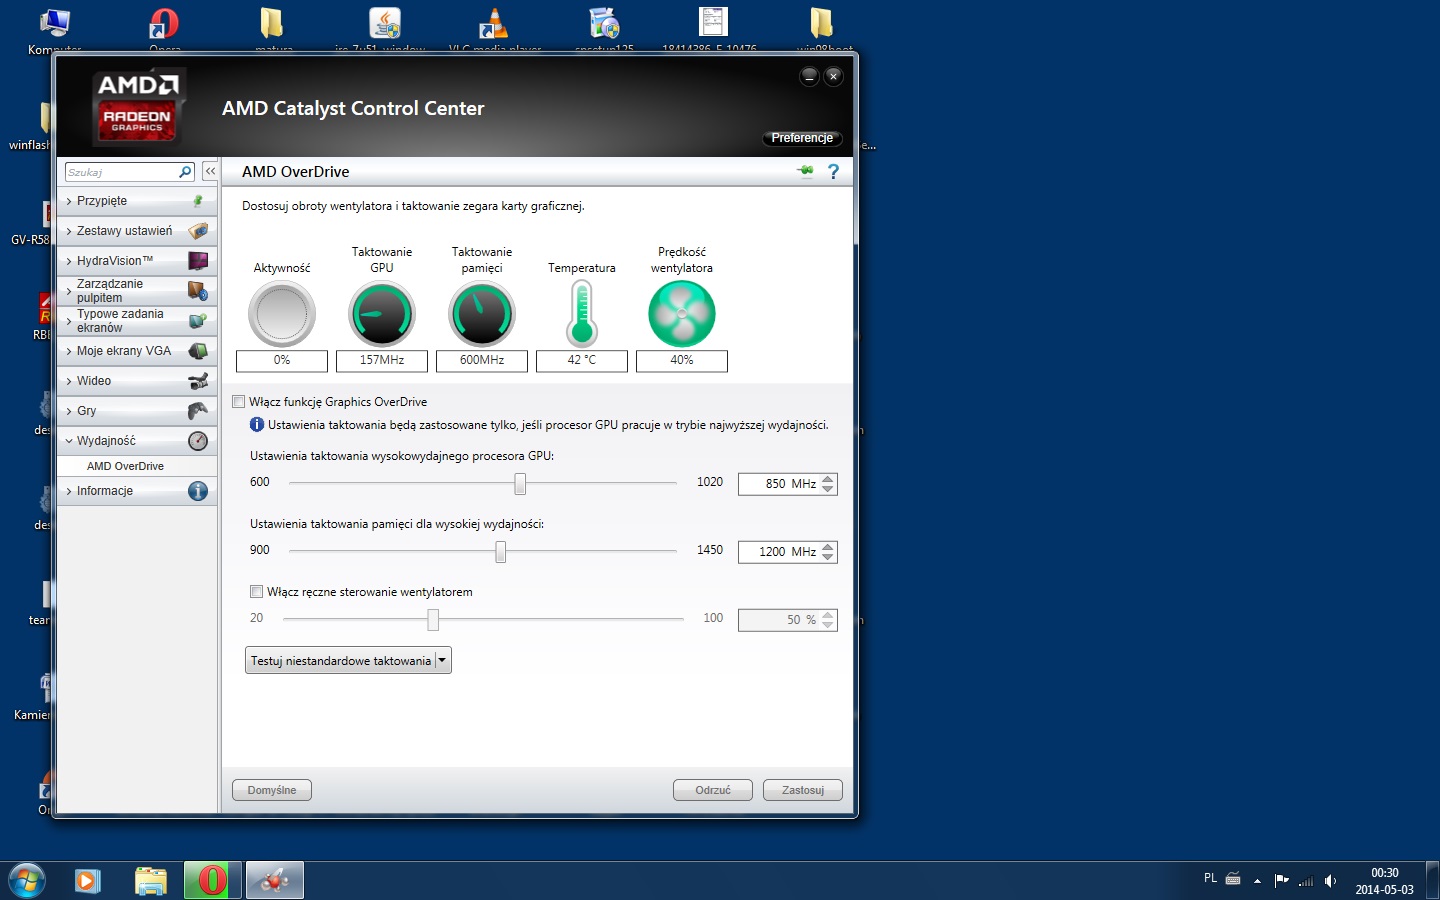Click the blue info icon near Ustawienia taktowania note
The image size is (1440, 900).
point(257,425)
